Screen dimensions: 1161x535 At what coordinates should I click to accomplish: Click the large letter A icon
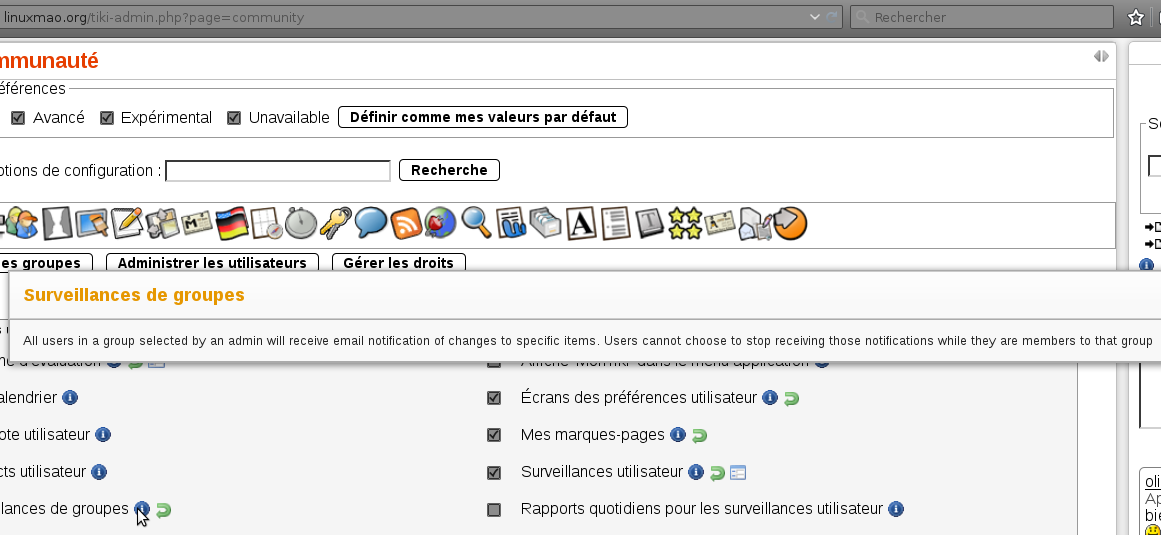coord(581,223)
